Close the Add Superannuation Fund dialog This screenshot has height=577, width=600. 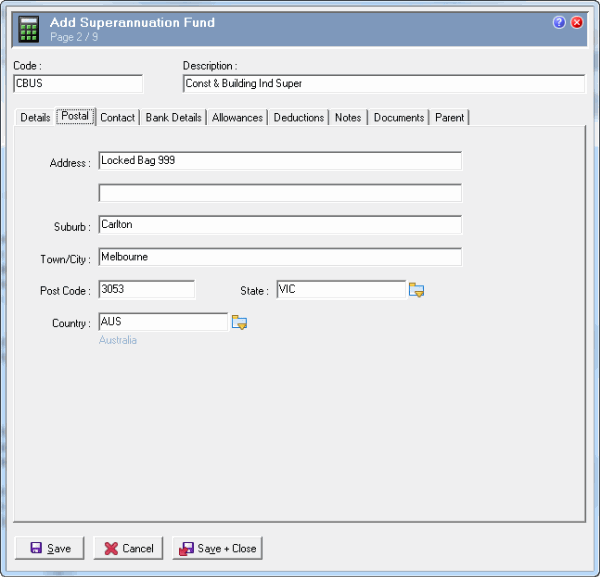click(577, 22)
